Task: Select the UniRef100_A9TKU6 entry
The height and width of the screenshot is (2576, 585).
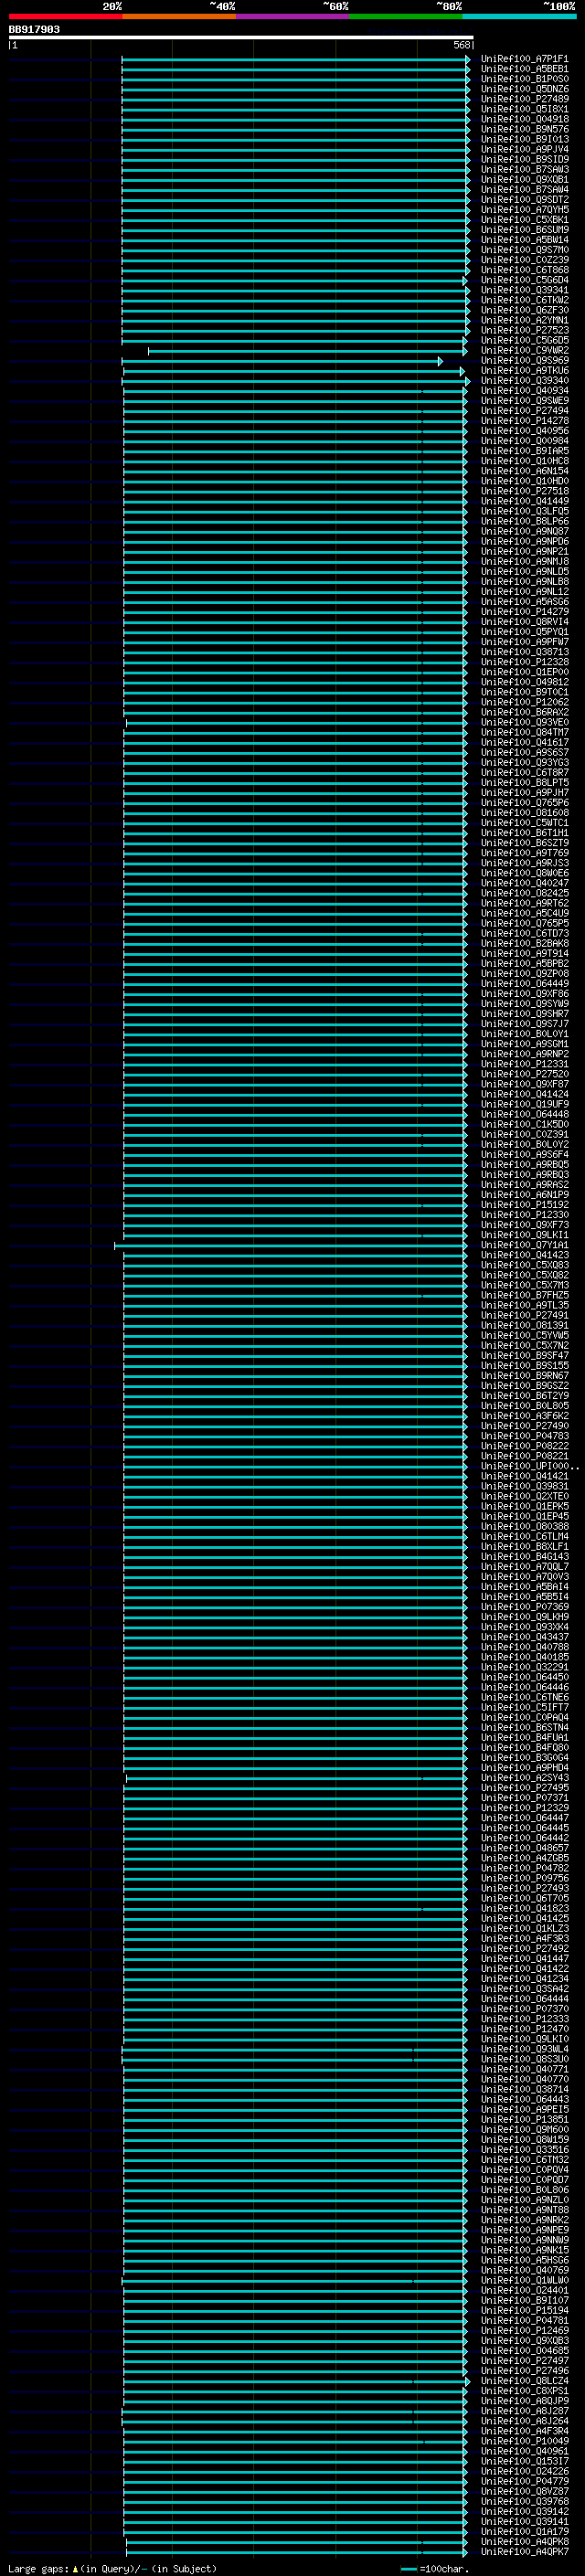Action: (524, 371)
